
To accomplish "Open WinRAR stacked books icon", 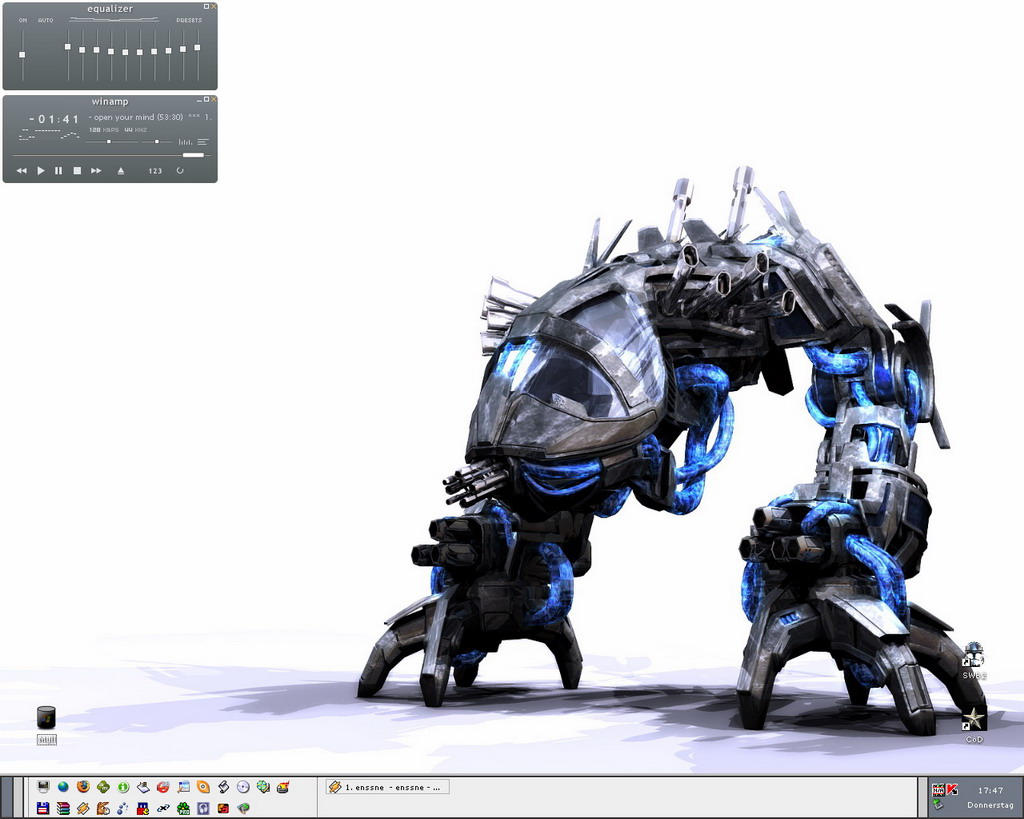I will point(63,808).
